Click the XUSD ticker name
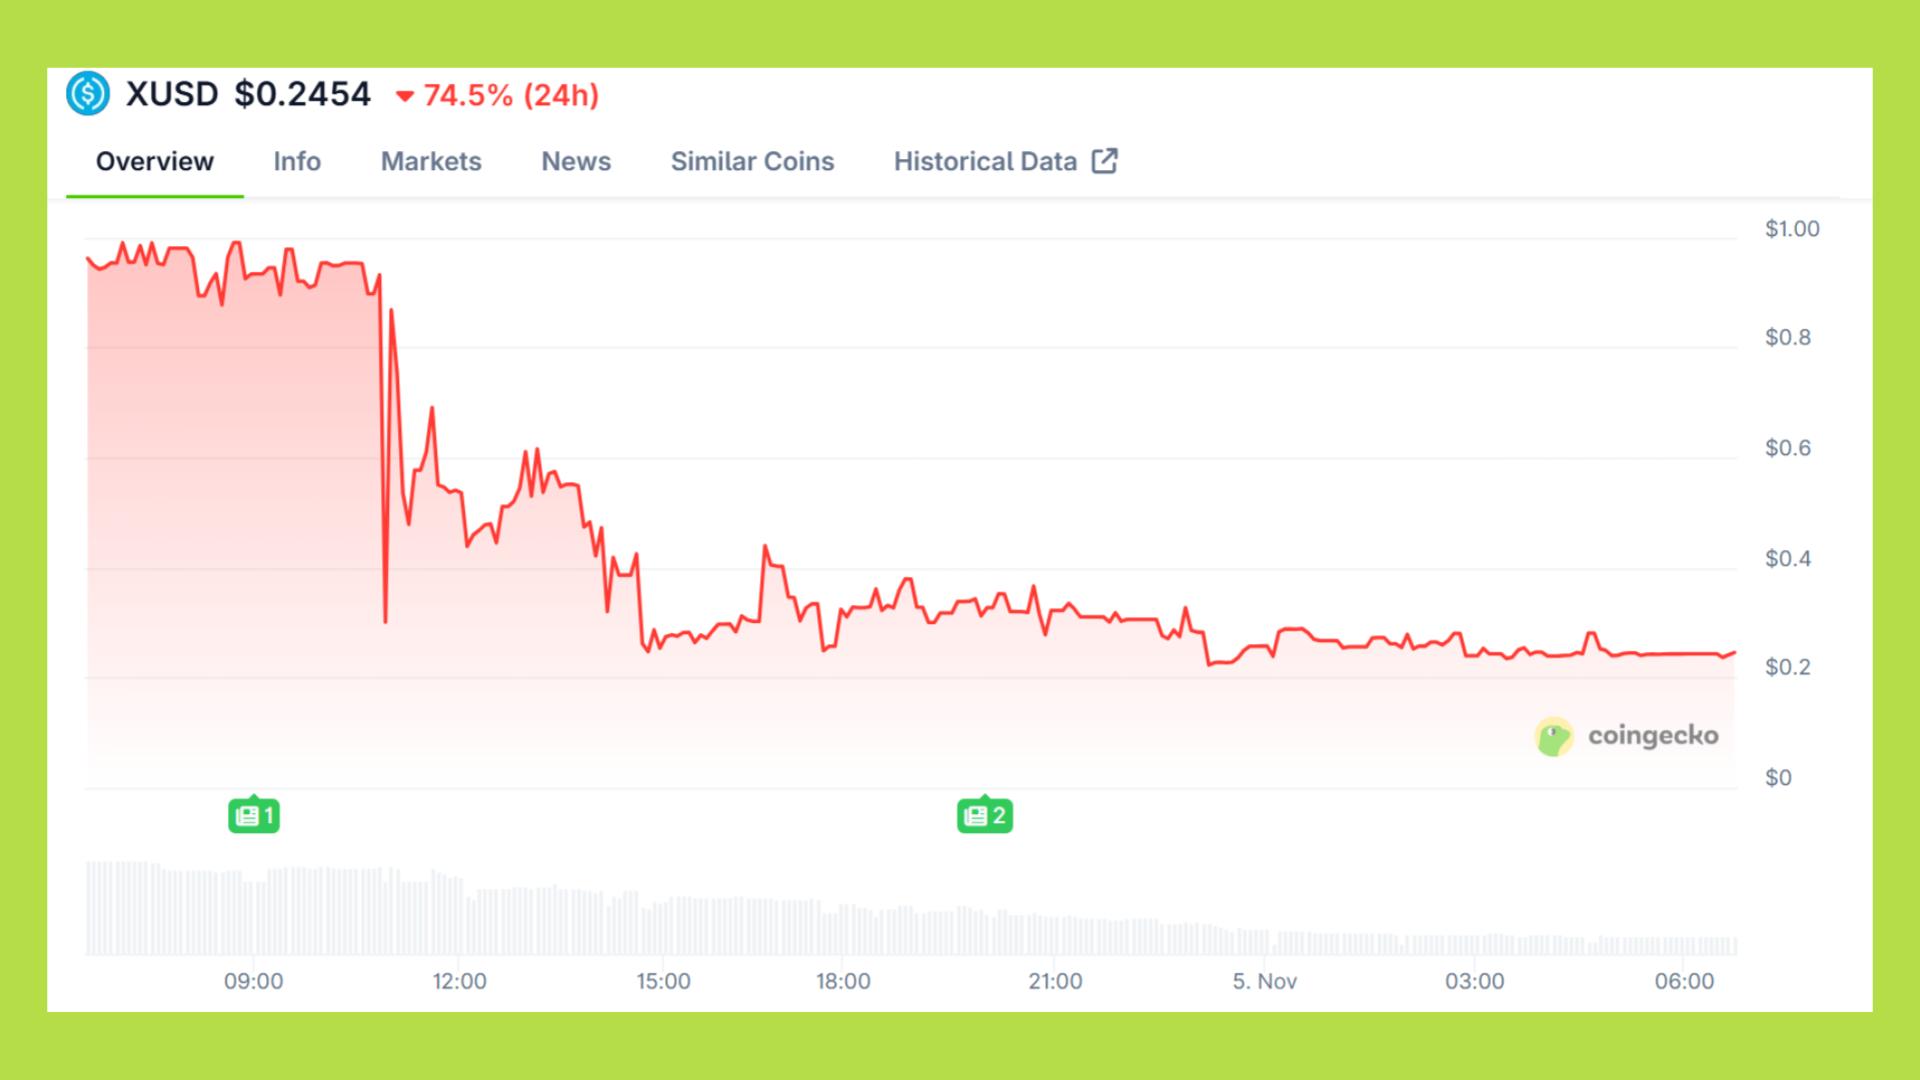The image size is (1920, 1080). tap(172, 95)
